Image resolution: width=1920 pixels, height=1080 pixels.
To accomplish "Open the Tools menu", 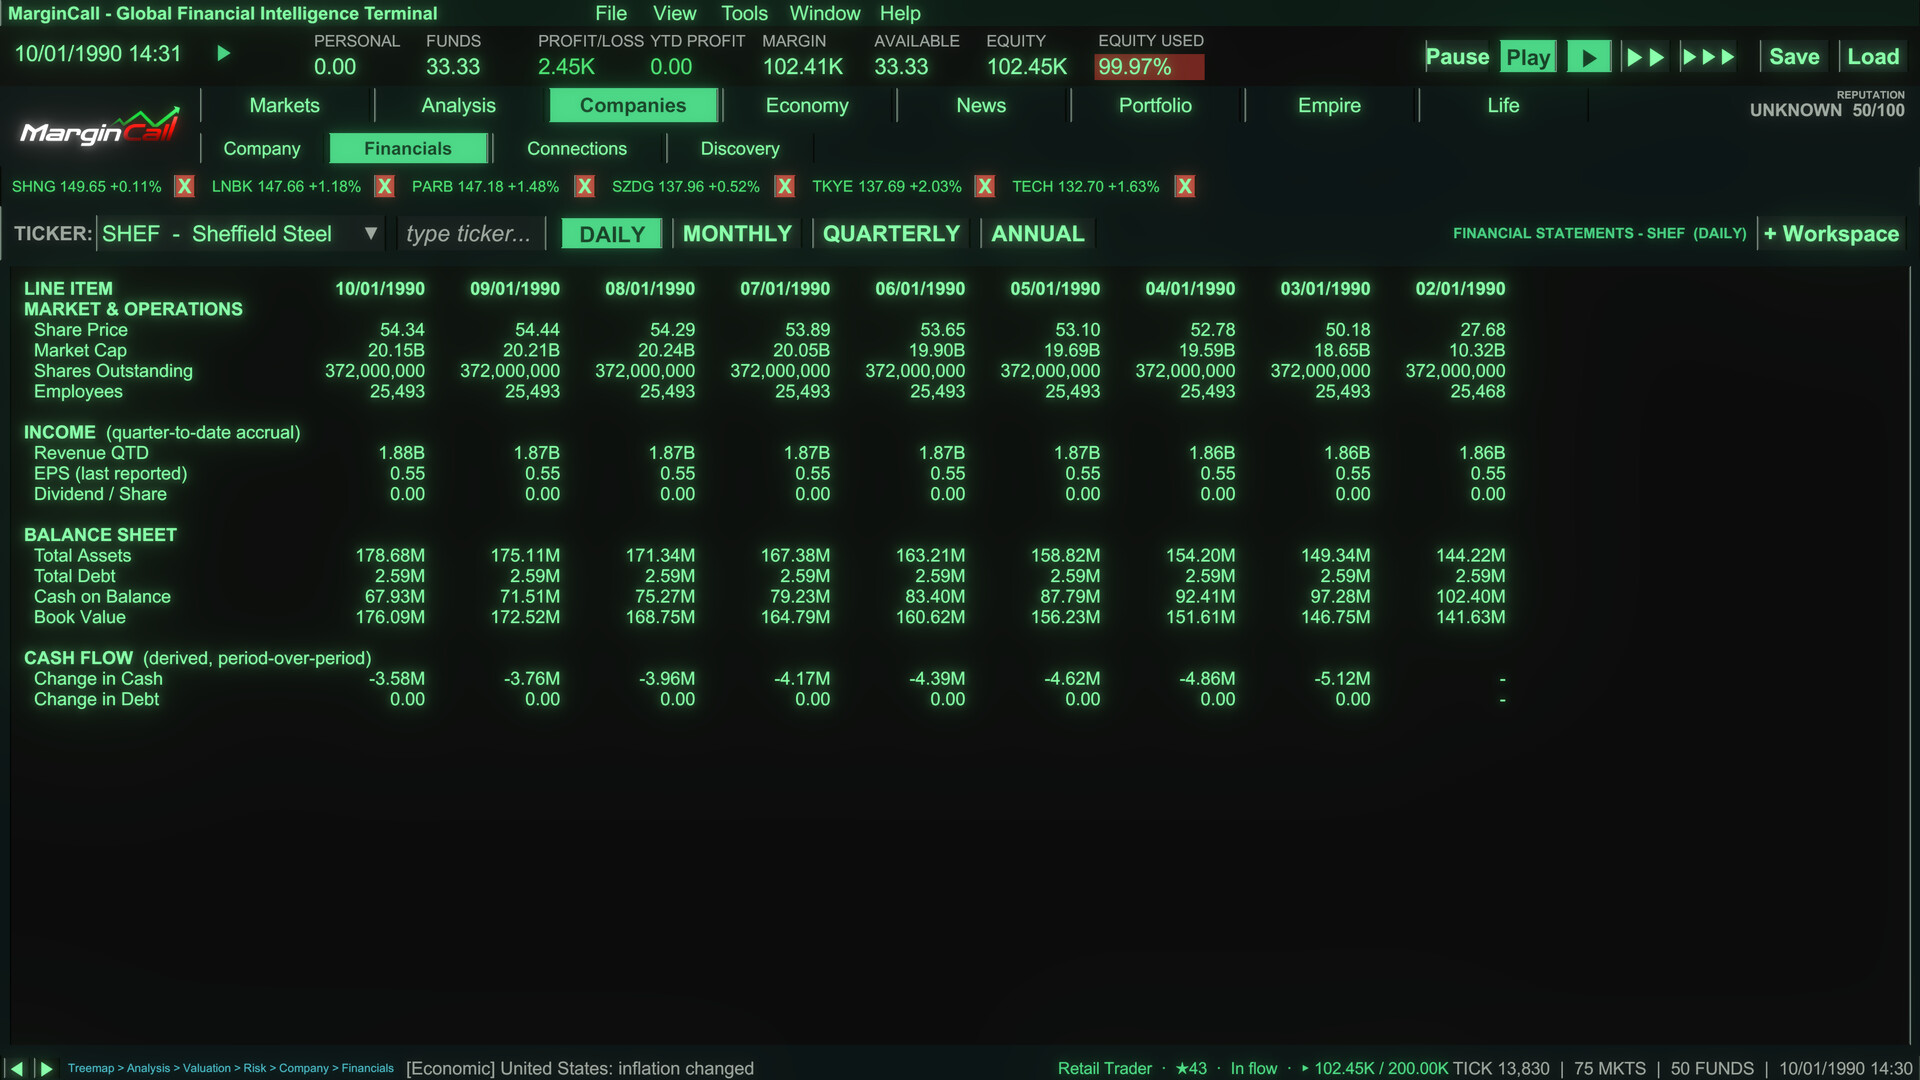I will 745,13.
